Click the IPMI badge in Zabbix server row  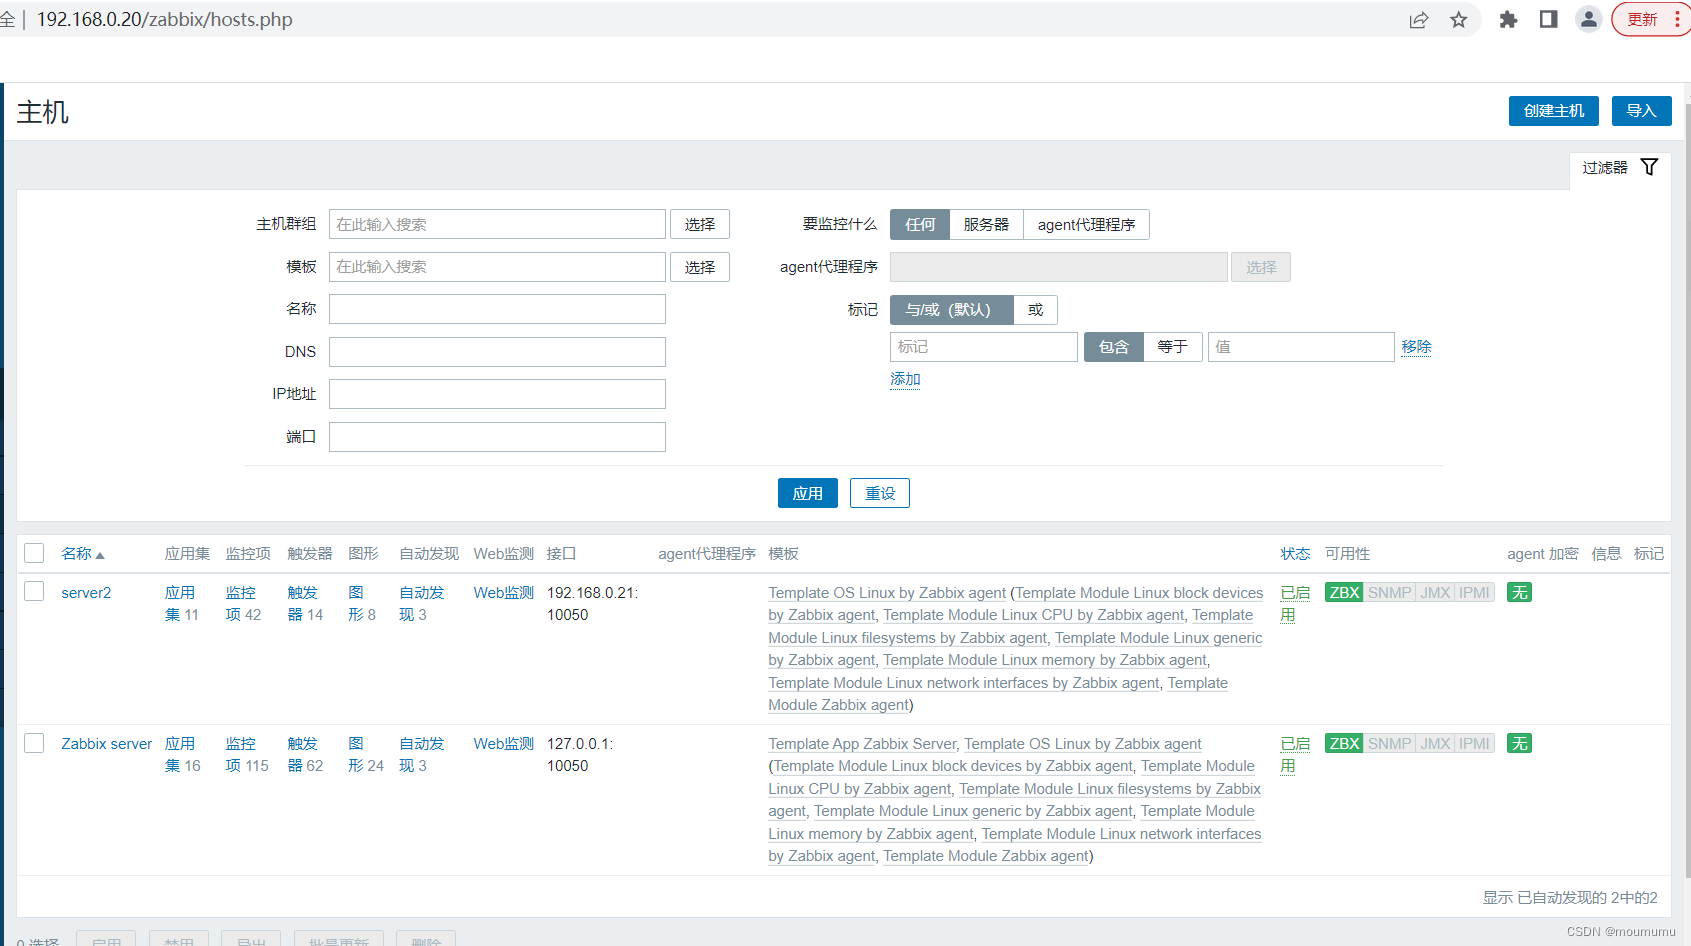pyautogui.click(x=1474, y=743)
